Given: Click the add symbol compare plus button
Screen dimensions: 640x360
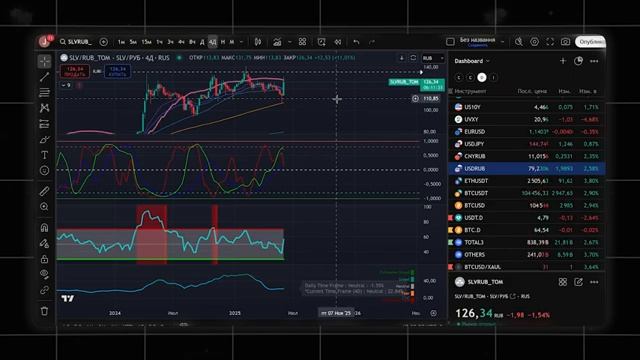Looking at the screenshot, I should pos(104,42).
